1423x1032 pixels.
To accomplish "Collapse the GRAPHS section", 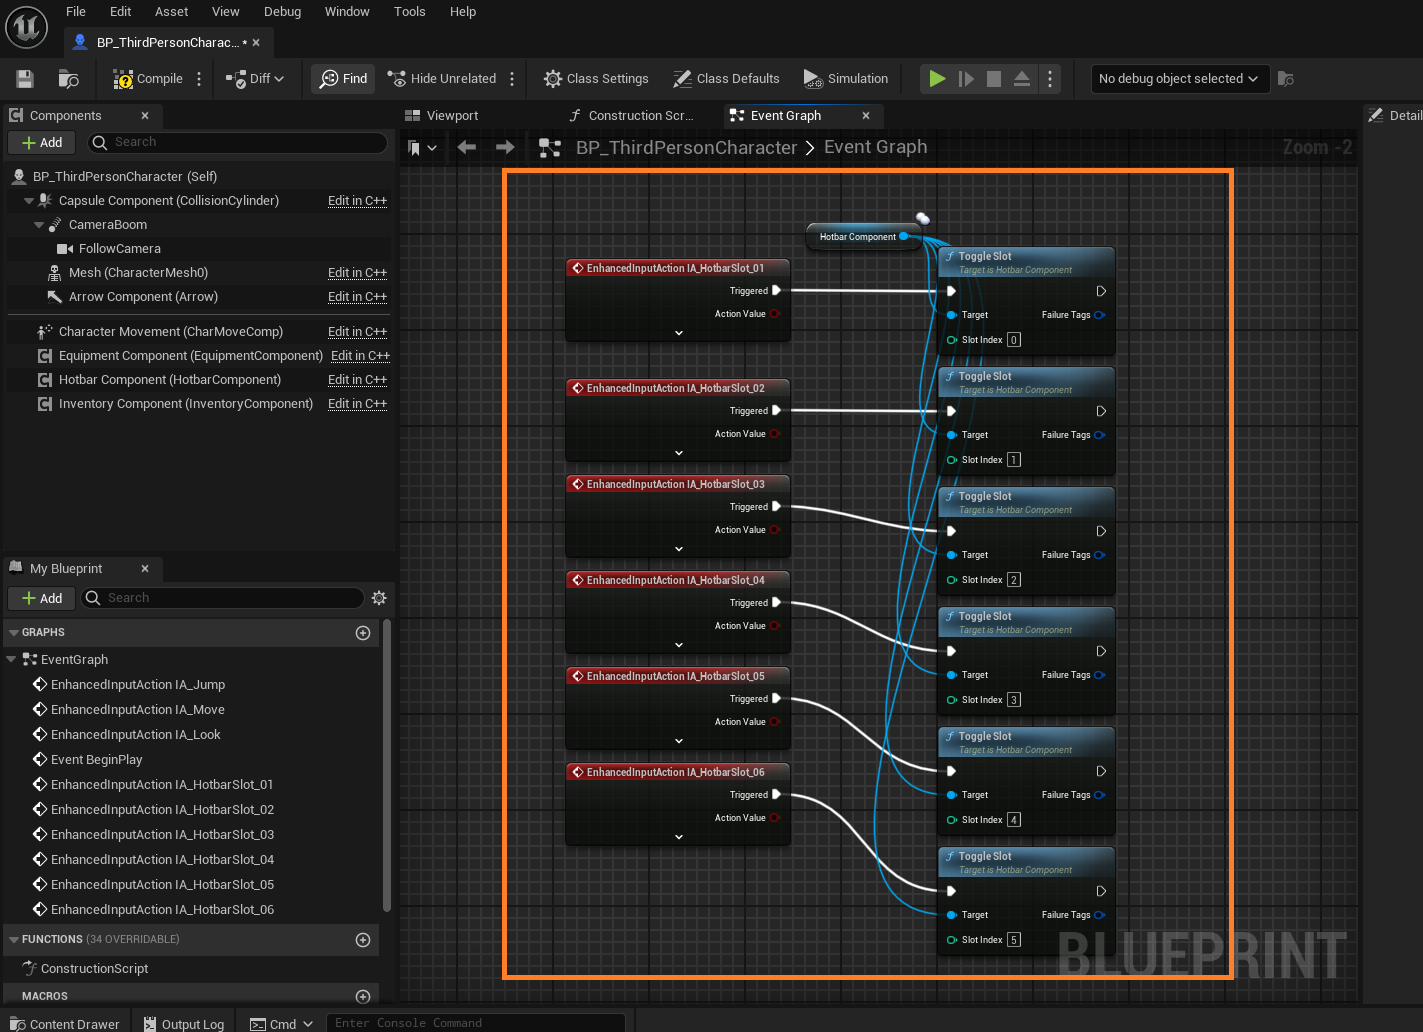I will point(14,633).
